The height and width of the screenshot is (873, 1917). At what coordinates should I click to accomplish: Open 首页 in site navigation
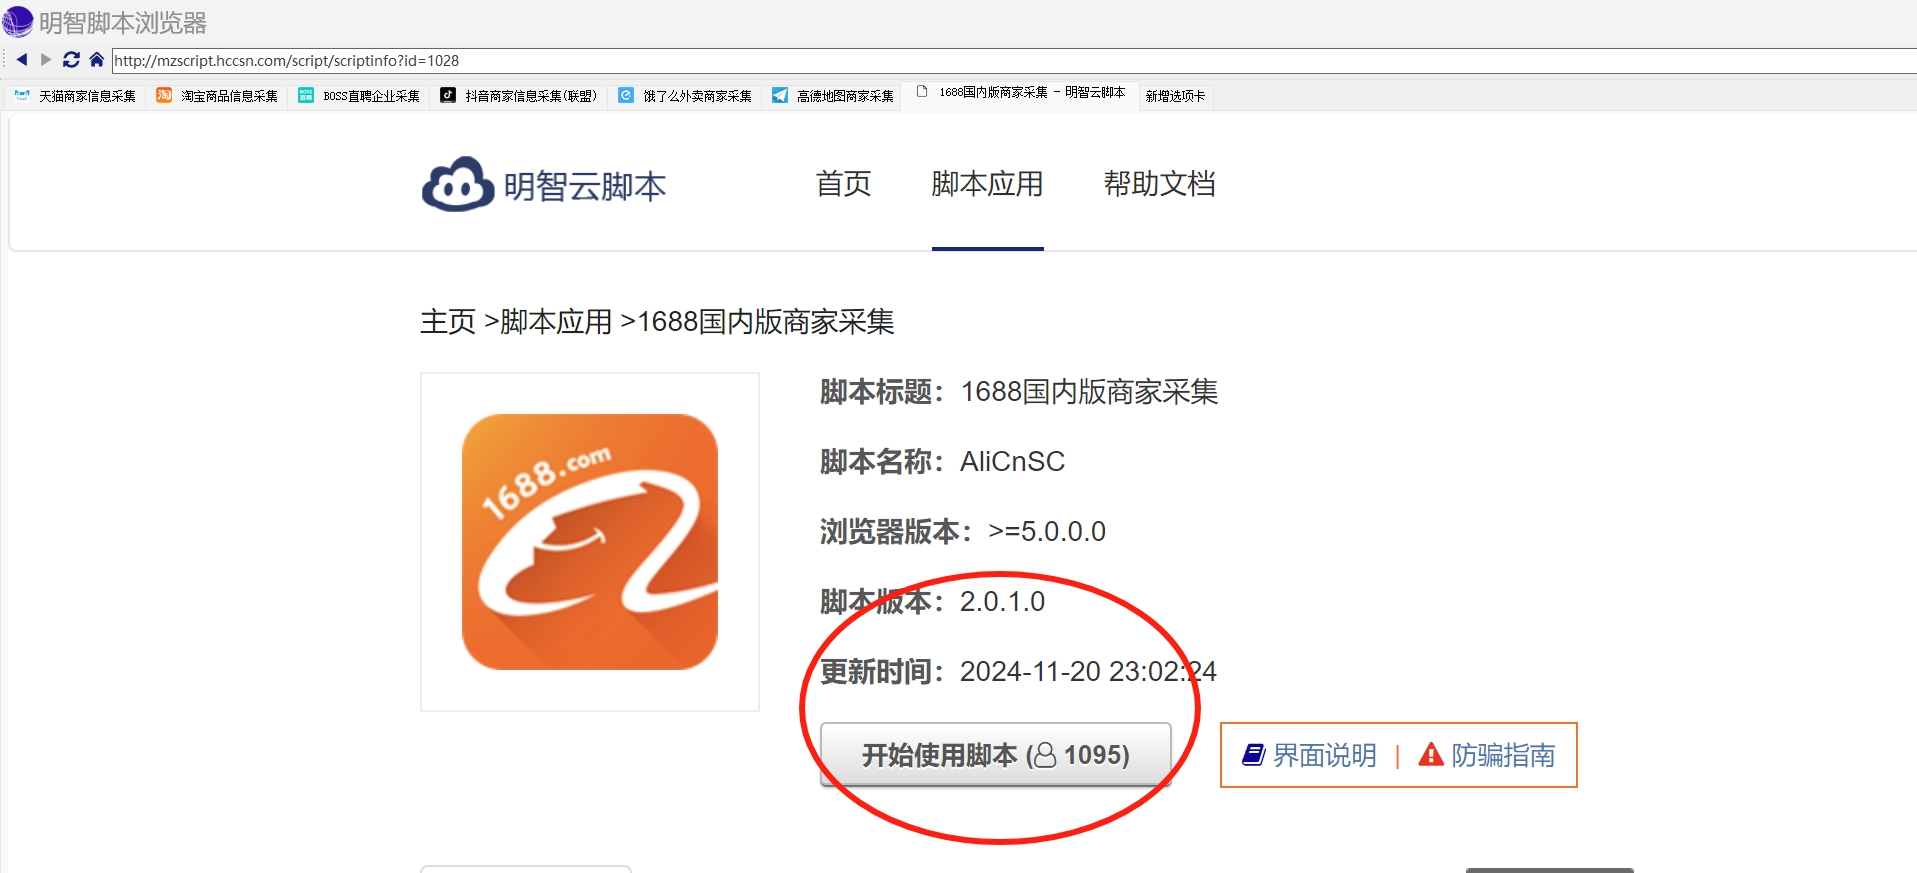(x=843, y=184)
